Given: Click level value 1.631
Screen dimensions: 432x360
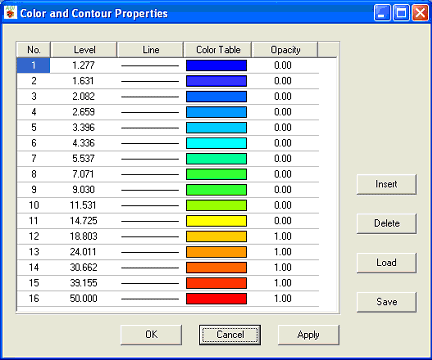Looking at the screenshot, I should pos(83,81).
